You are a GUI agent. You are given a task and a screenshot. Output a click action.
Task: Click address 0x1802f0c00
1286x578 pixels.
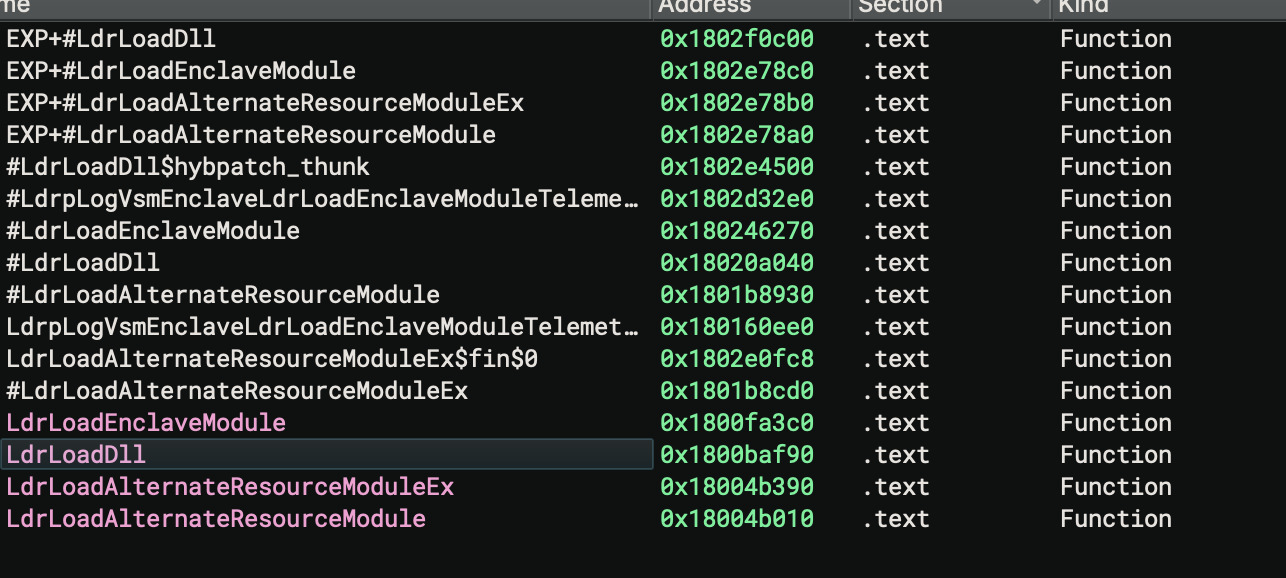point(737,39)
